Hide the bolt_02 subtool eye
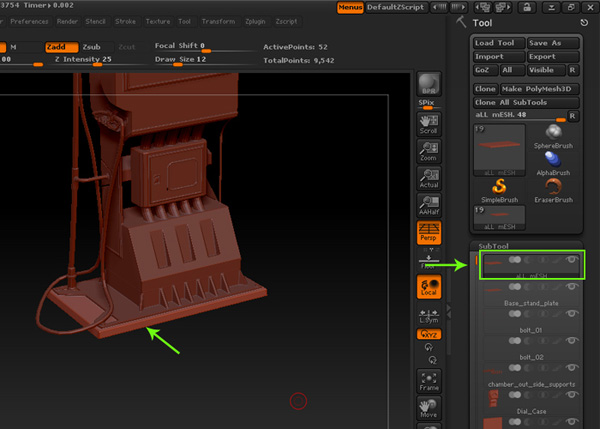The width and height of the screenshot is (600, 429). tap(572, 341)
